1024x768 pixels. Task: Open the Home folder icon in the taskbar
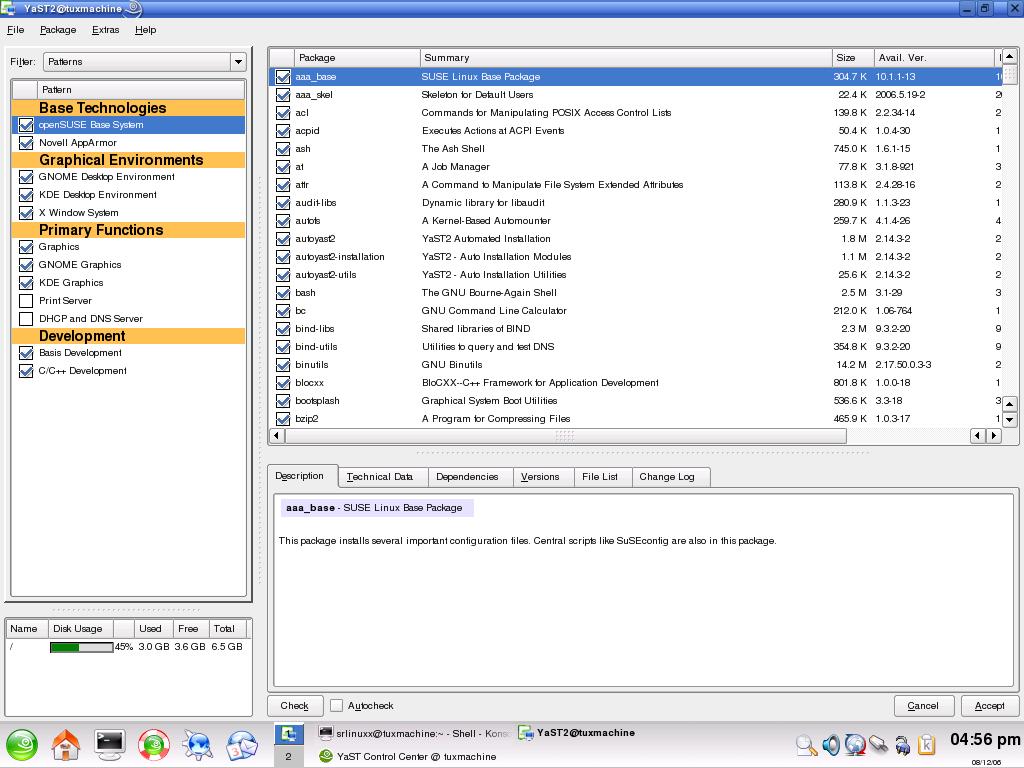(66, 745)
